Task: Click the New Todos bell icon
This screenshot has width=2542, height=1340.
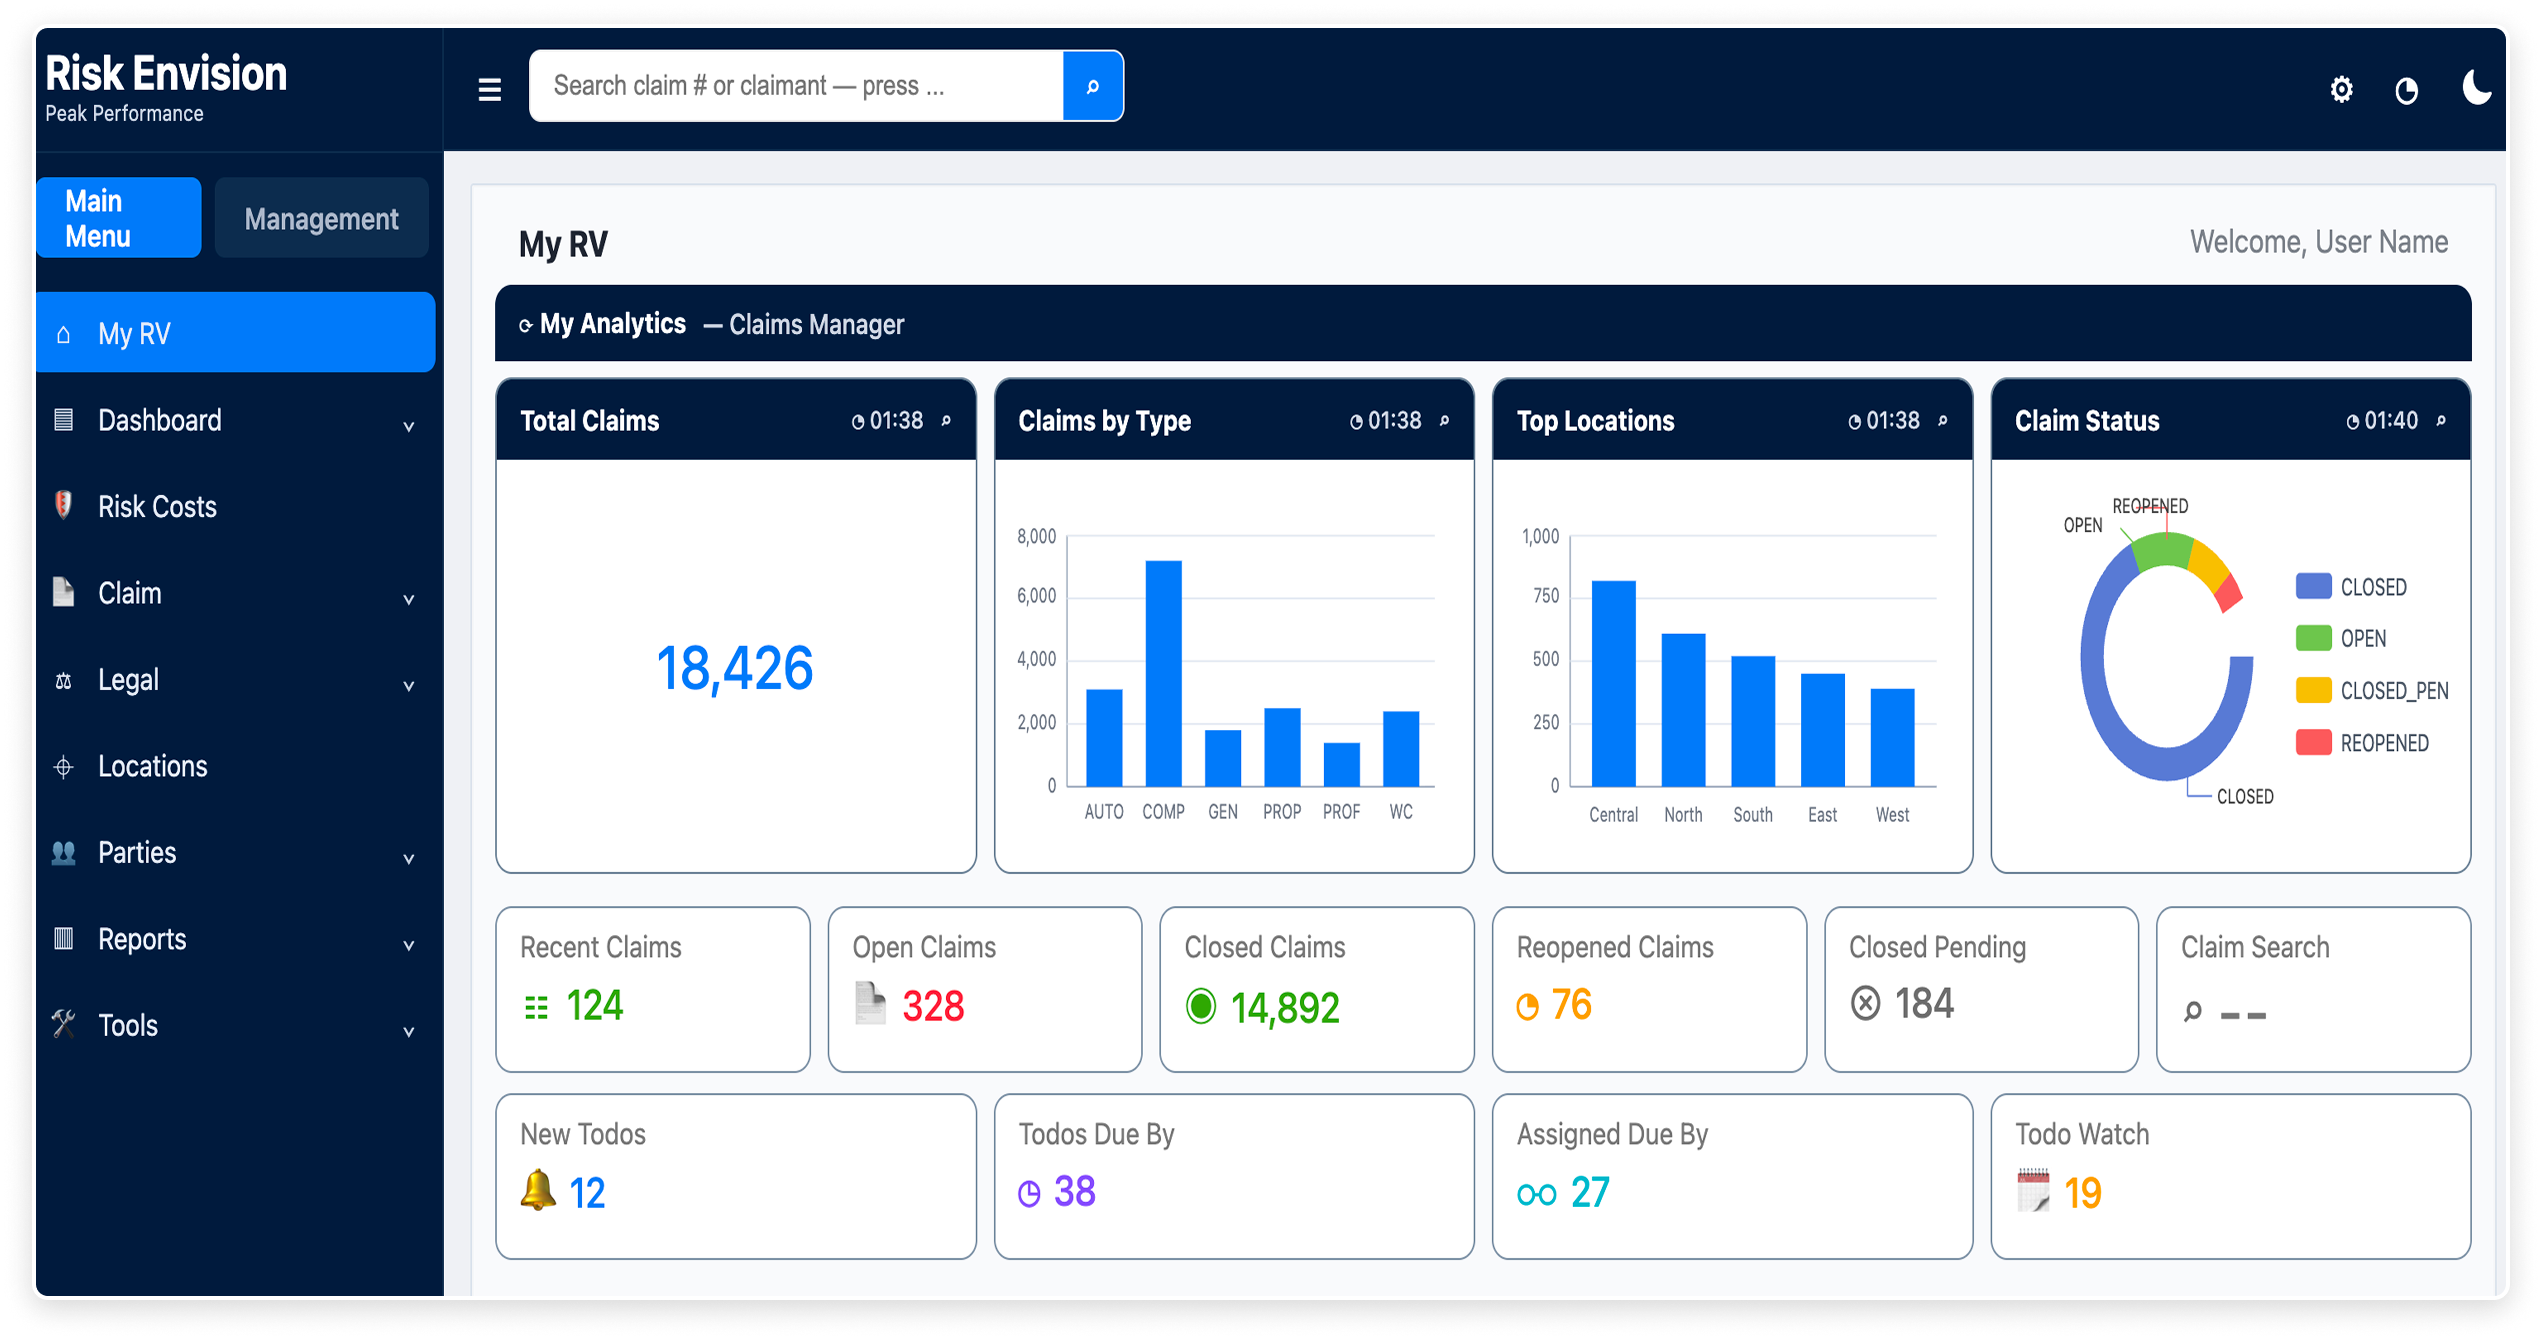Action: [x=538, y=1190]
